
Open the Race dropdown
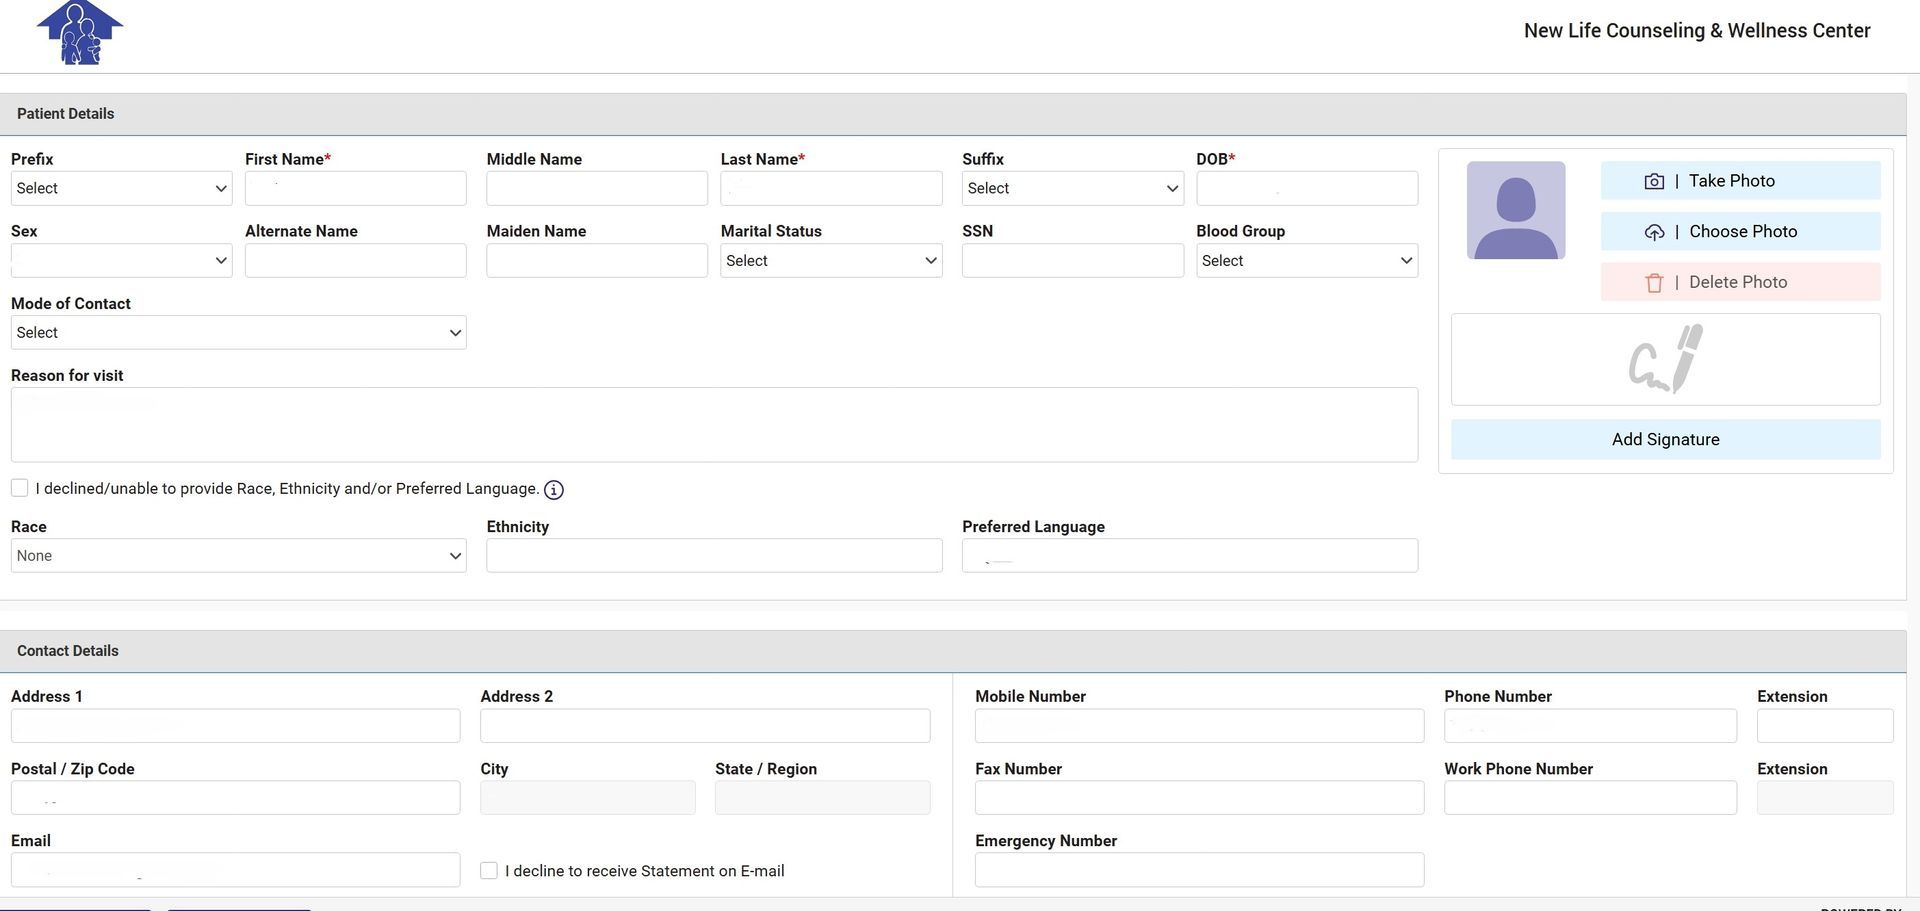click(238, 556)
